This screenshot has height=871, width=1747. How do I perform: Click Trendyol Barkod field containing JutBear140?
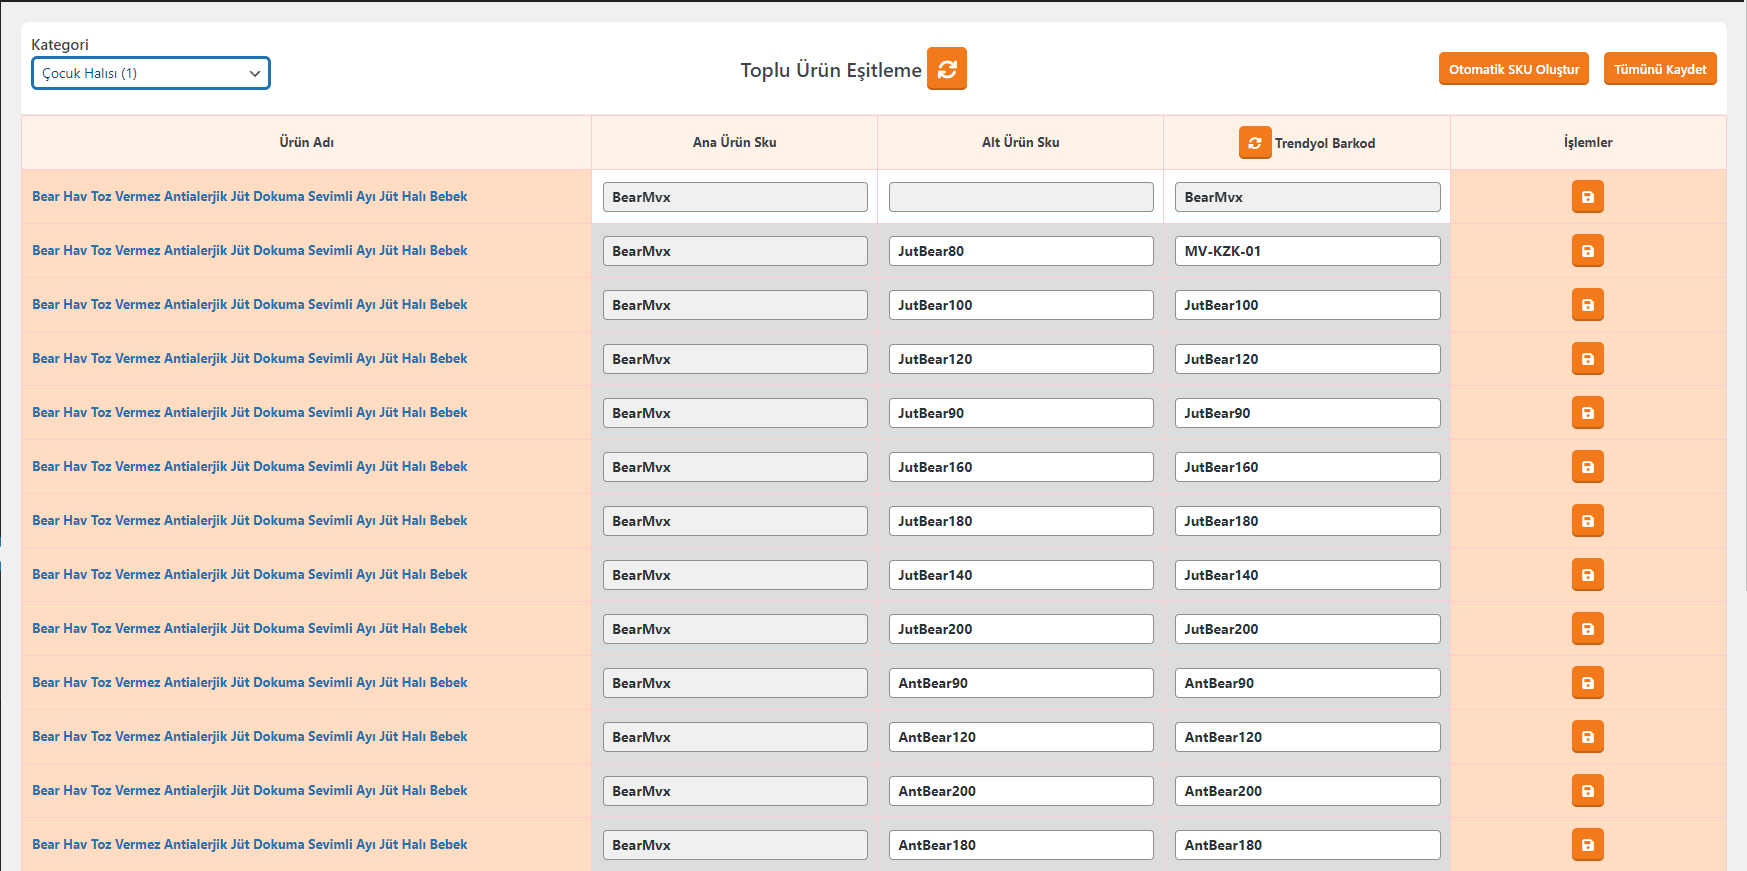click(x=1307, y=575)
